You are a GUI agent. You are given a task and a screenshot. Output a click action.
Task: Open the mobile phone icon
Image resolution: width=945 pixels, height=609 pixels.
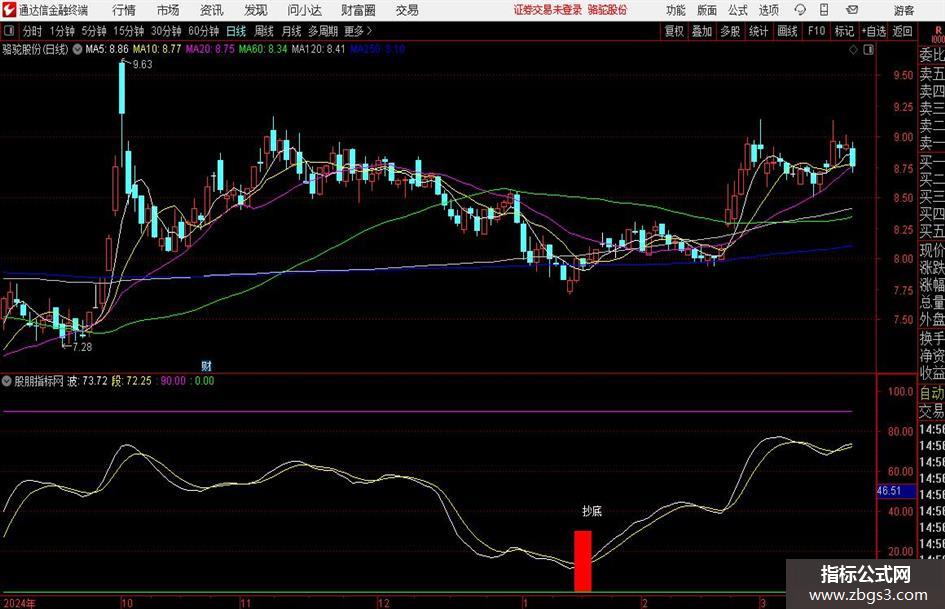click(824, 10)
